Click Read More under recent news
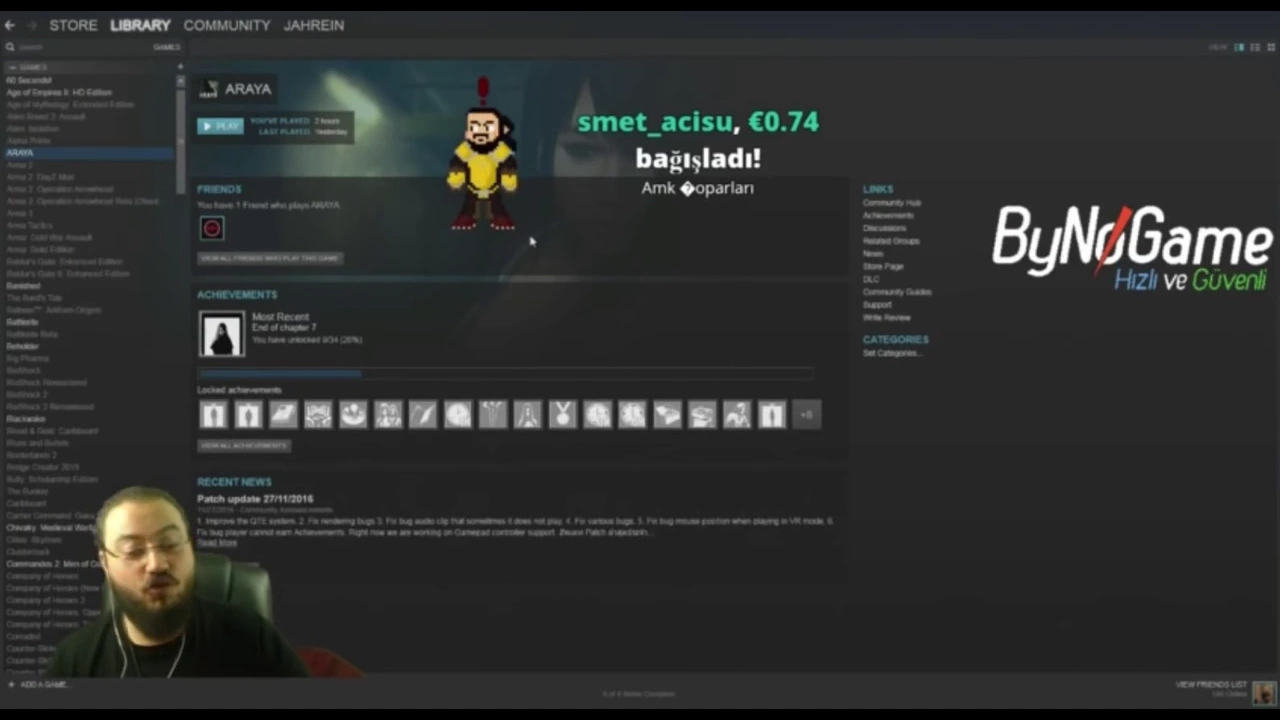Screen dimensions: 1280x720 [x=217, y=543]
